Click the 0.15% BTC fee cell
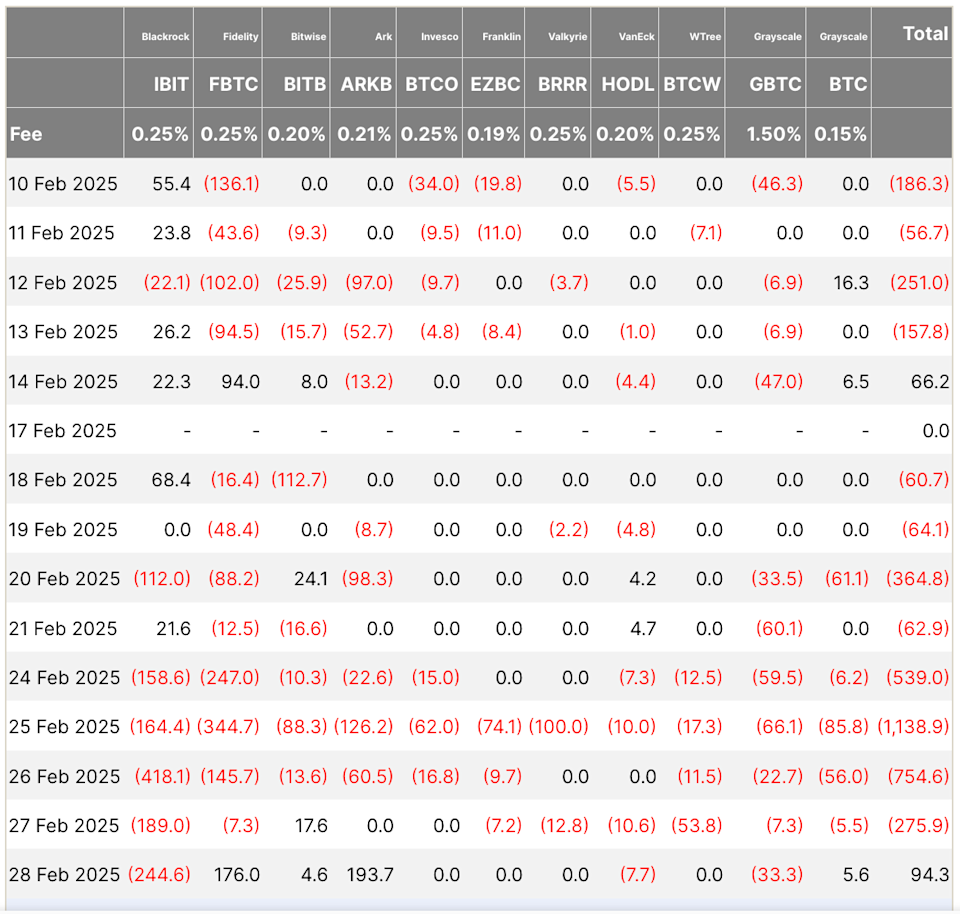The height and width of the screenshot is (914, 960). click(x=841, y=134)
